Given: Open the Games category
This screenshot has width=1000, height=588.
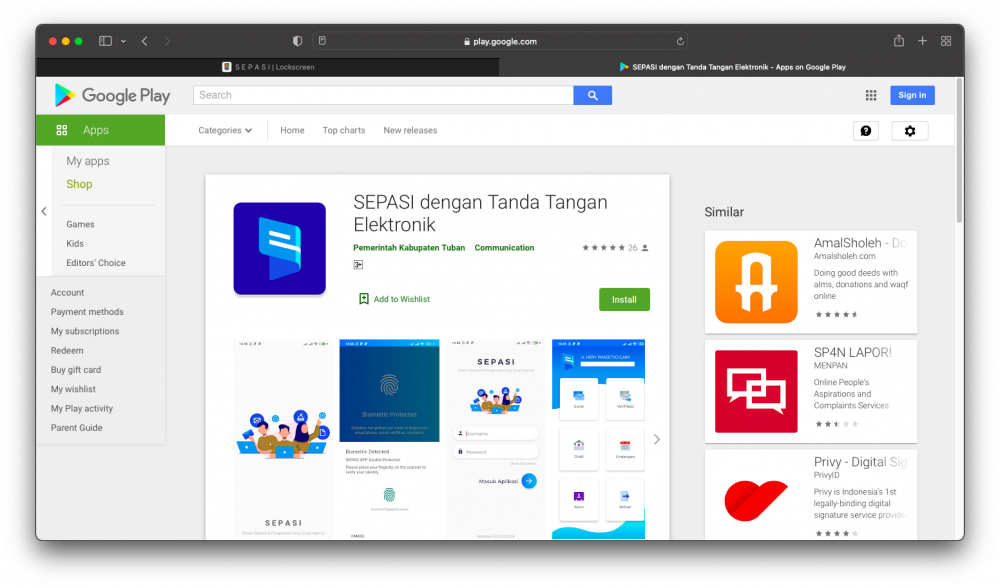Looking at the screenshot, I should coord(80,224).
